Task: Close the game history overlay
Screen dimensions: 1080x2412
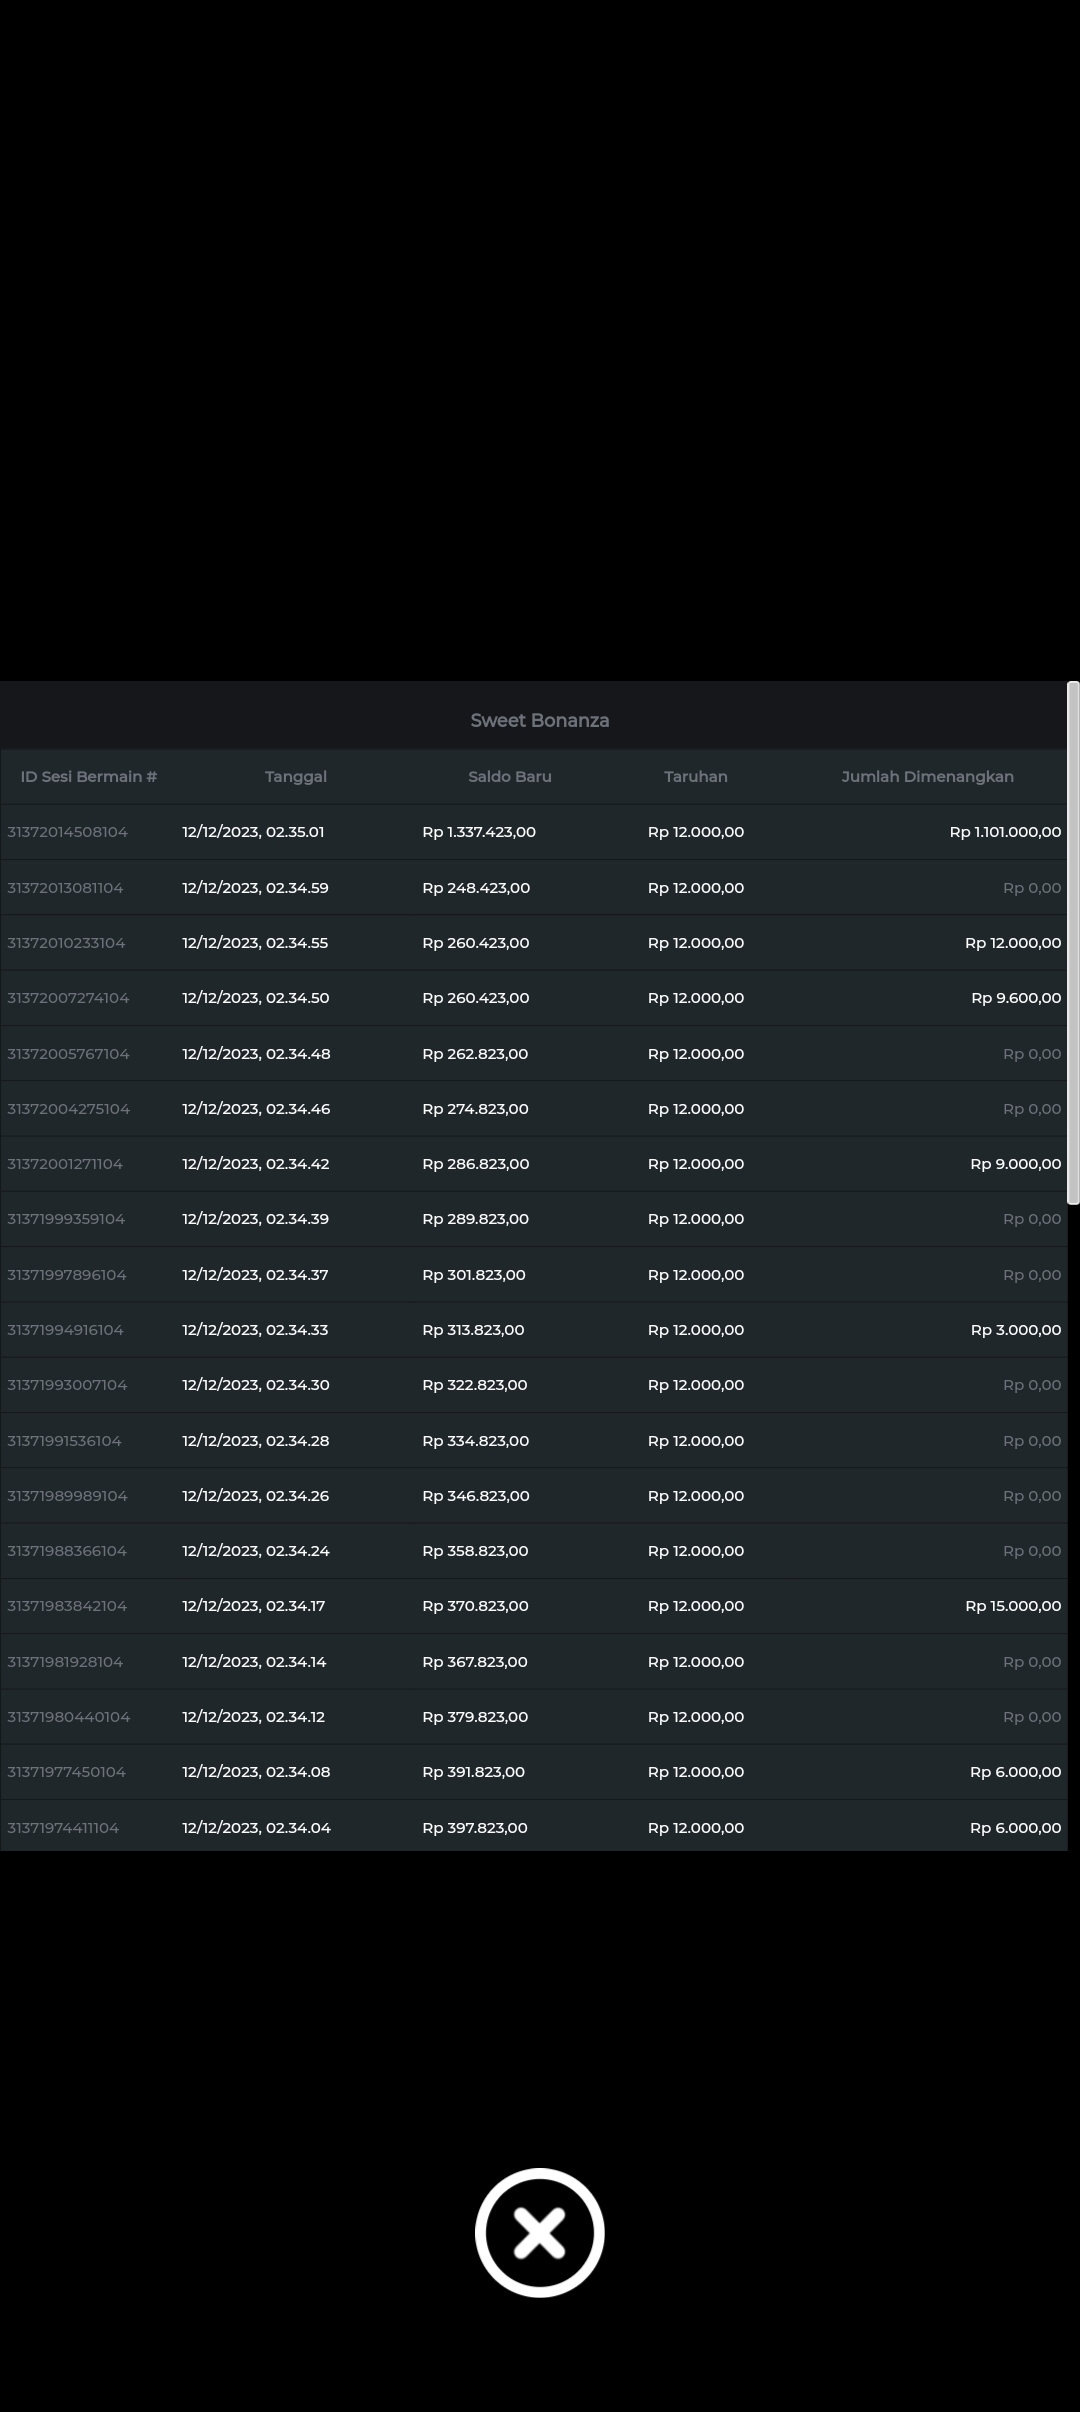Action: [539, 2232]
